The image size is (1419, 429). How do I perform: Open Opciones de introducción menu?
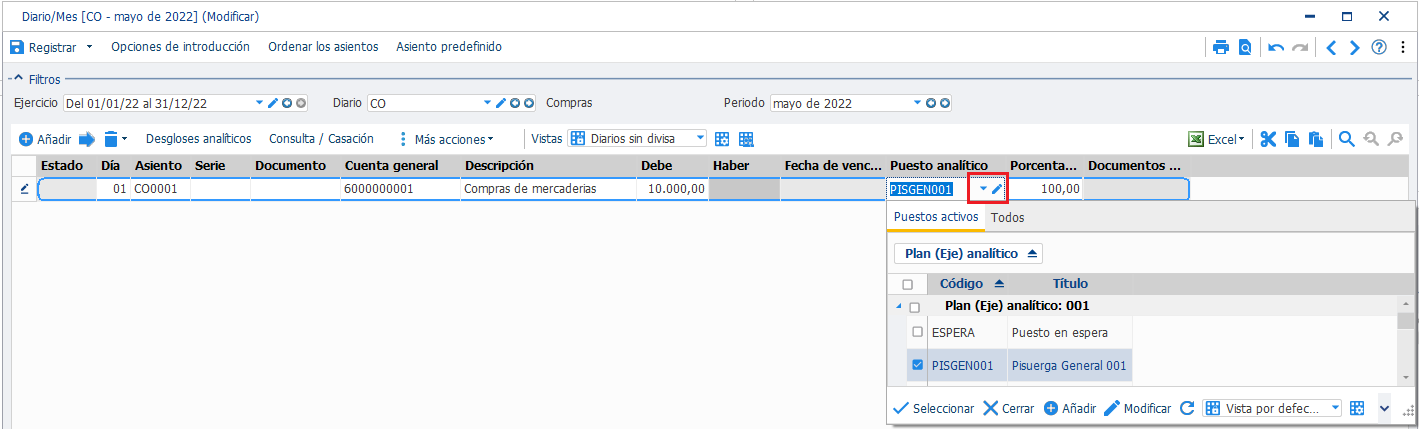click(180, 47)
